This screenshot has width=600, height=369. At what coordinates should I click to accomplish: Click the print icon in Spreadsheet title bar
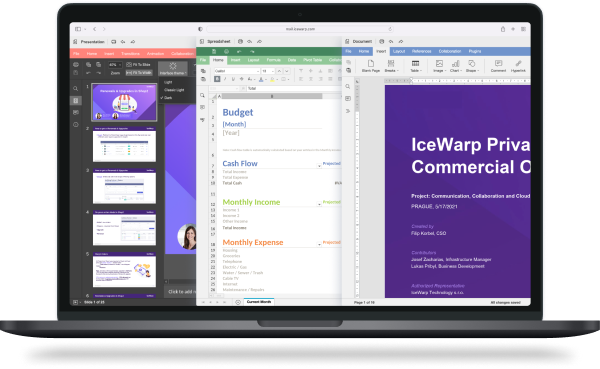pos(240,41)
